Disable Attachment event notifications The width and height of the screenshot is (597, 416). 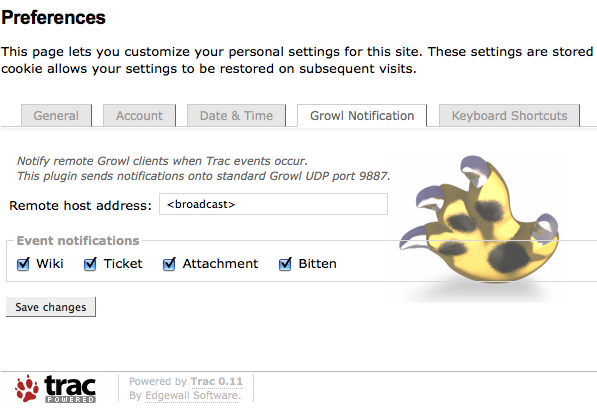click(169, 264)
